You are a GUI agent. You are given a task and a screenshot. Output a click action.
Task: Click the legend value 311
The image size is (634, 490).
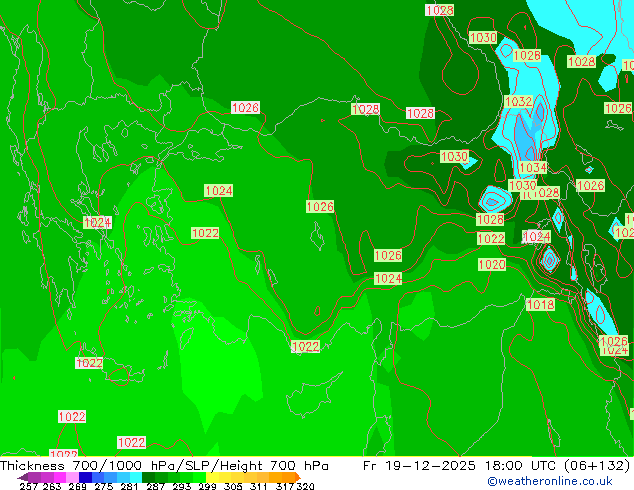(259, 486)
